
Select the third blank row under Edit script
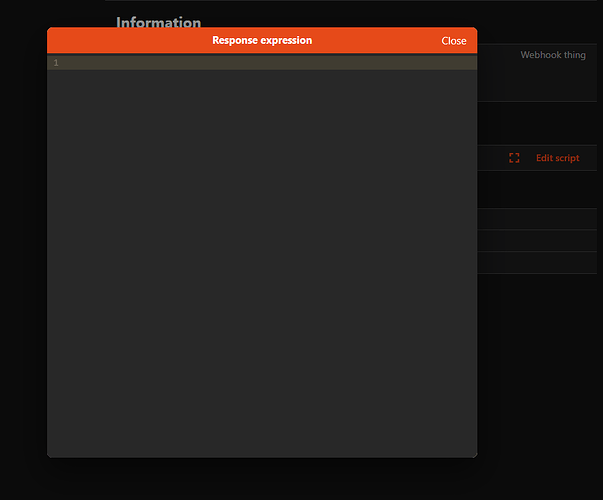(537, 263)
